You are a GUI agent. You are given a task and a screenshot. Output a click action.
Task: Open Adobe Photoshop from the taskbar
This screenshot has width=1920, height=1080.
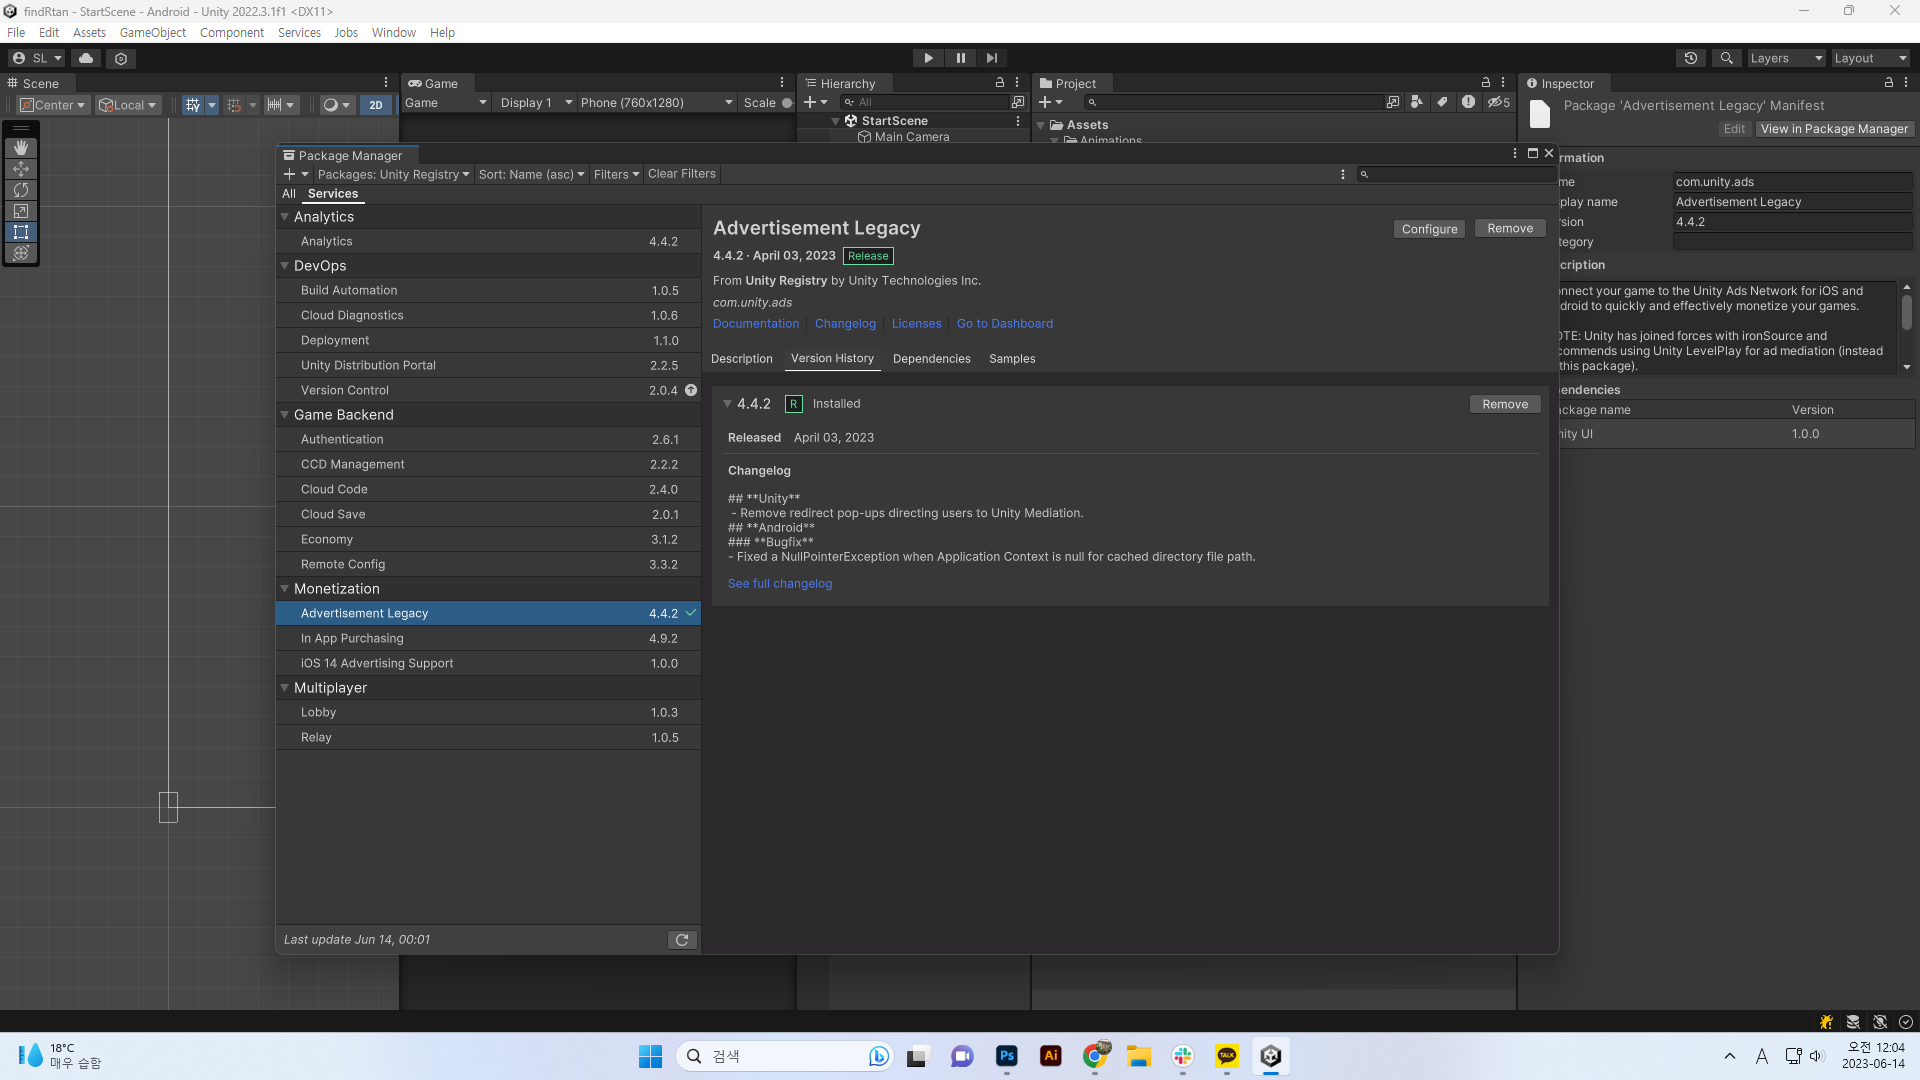pos(1007,1056)
